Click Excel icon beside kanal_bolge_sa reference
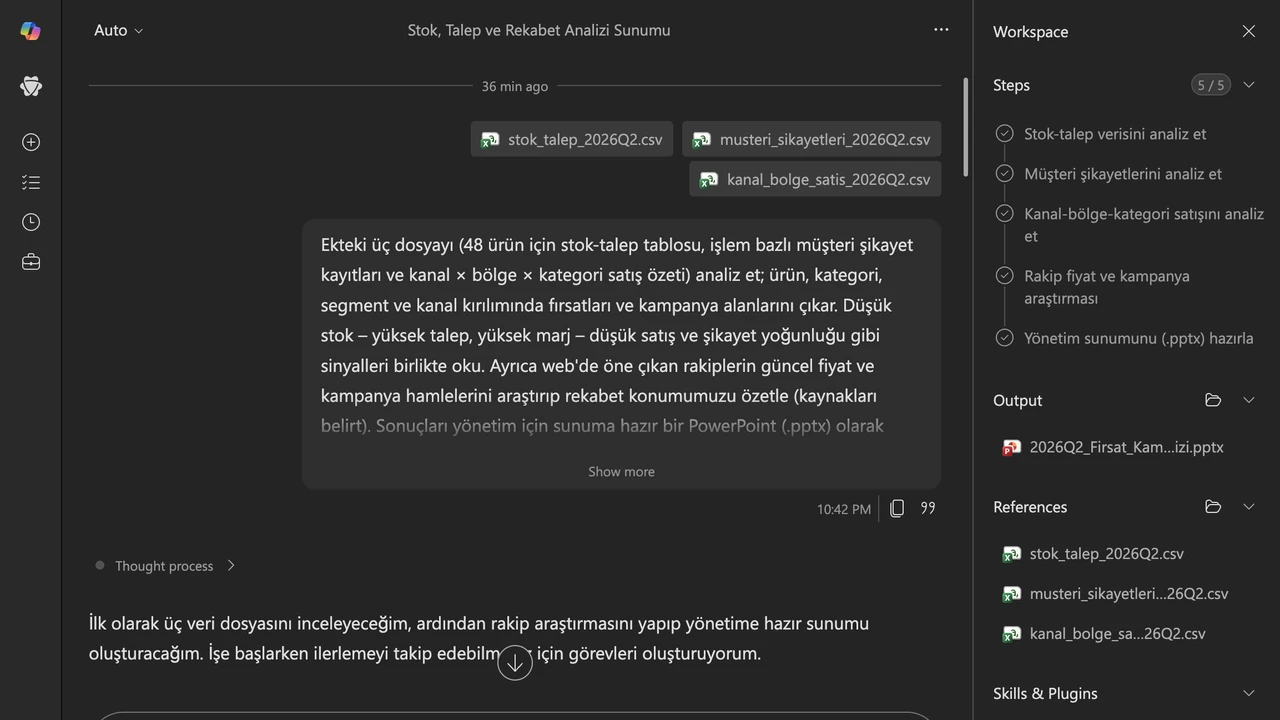Screen dimensions: 1280x720 [1011, 634]
